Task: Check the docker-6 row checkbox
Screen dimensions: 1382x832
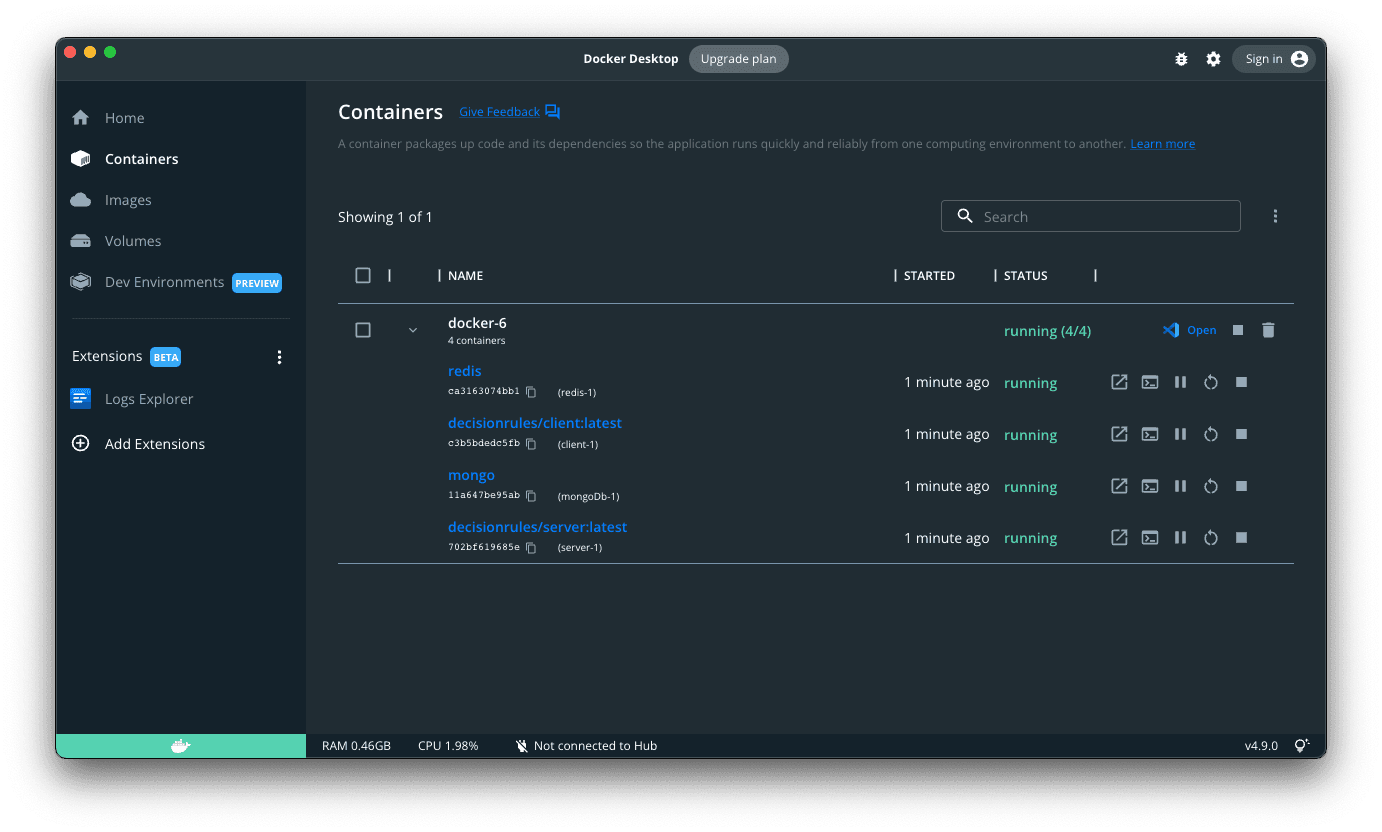Action: pyautogui.click(x=363, y=330)
